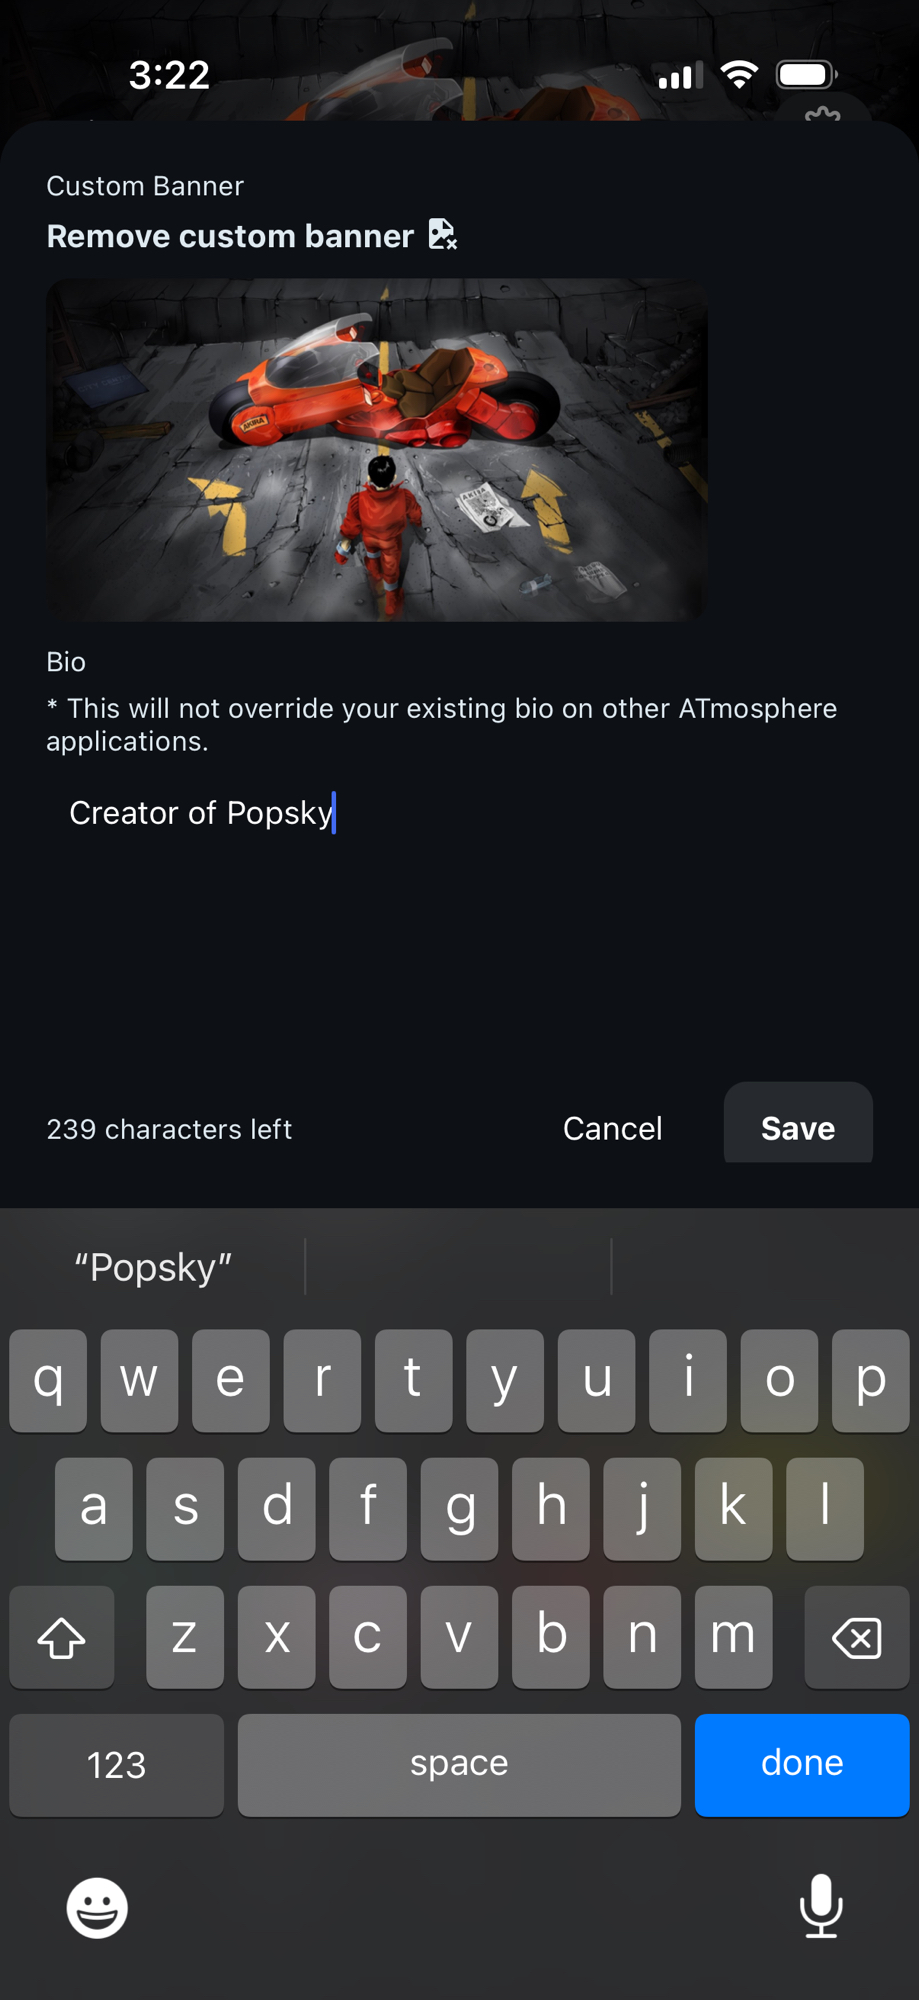The height and width of the screenshot is (2000, 919).
Task: Tap the battery status icon
Action: pyautogui.click(x=807, y=75)
